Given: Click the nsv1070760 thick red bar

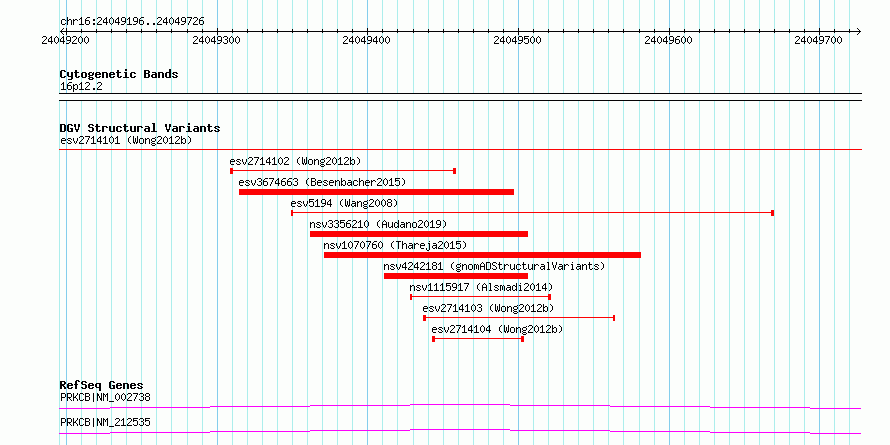Looking at the screenshot, I should (482, 255).
